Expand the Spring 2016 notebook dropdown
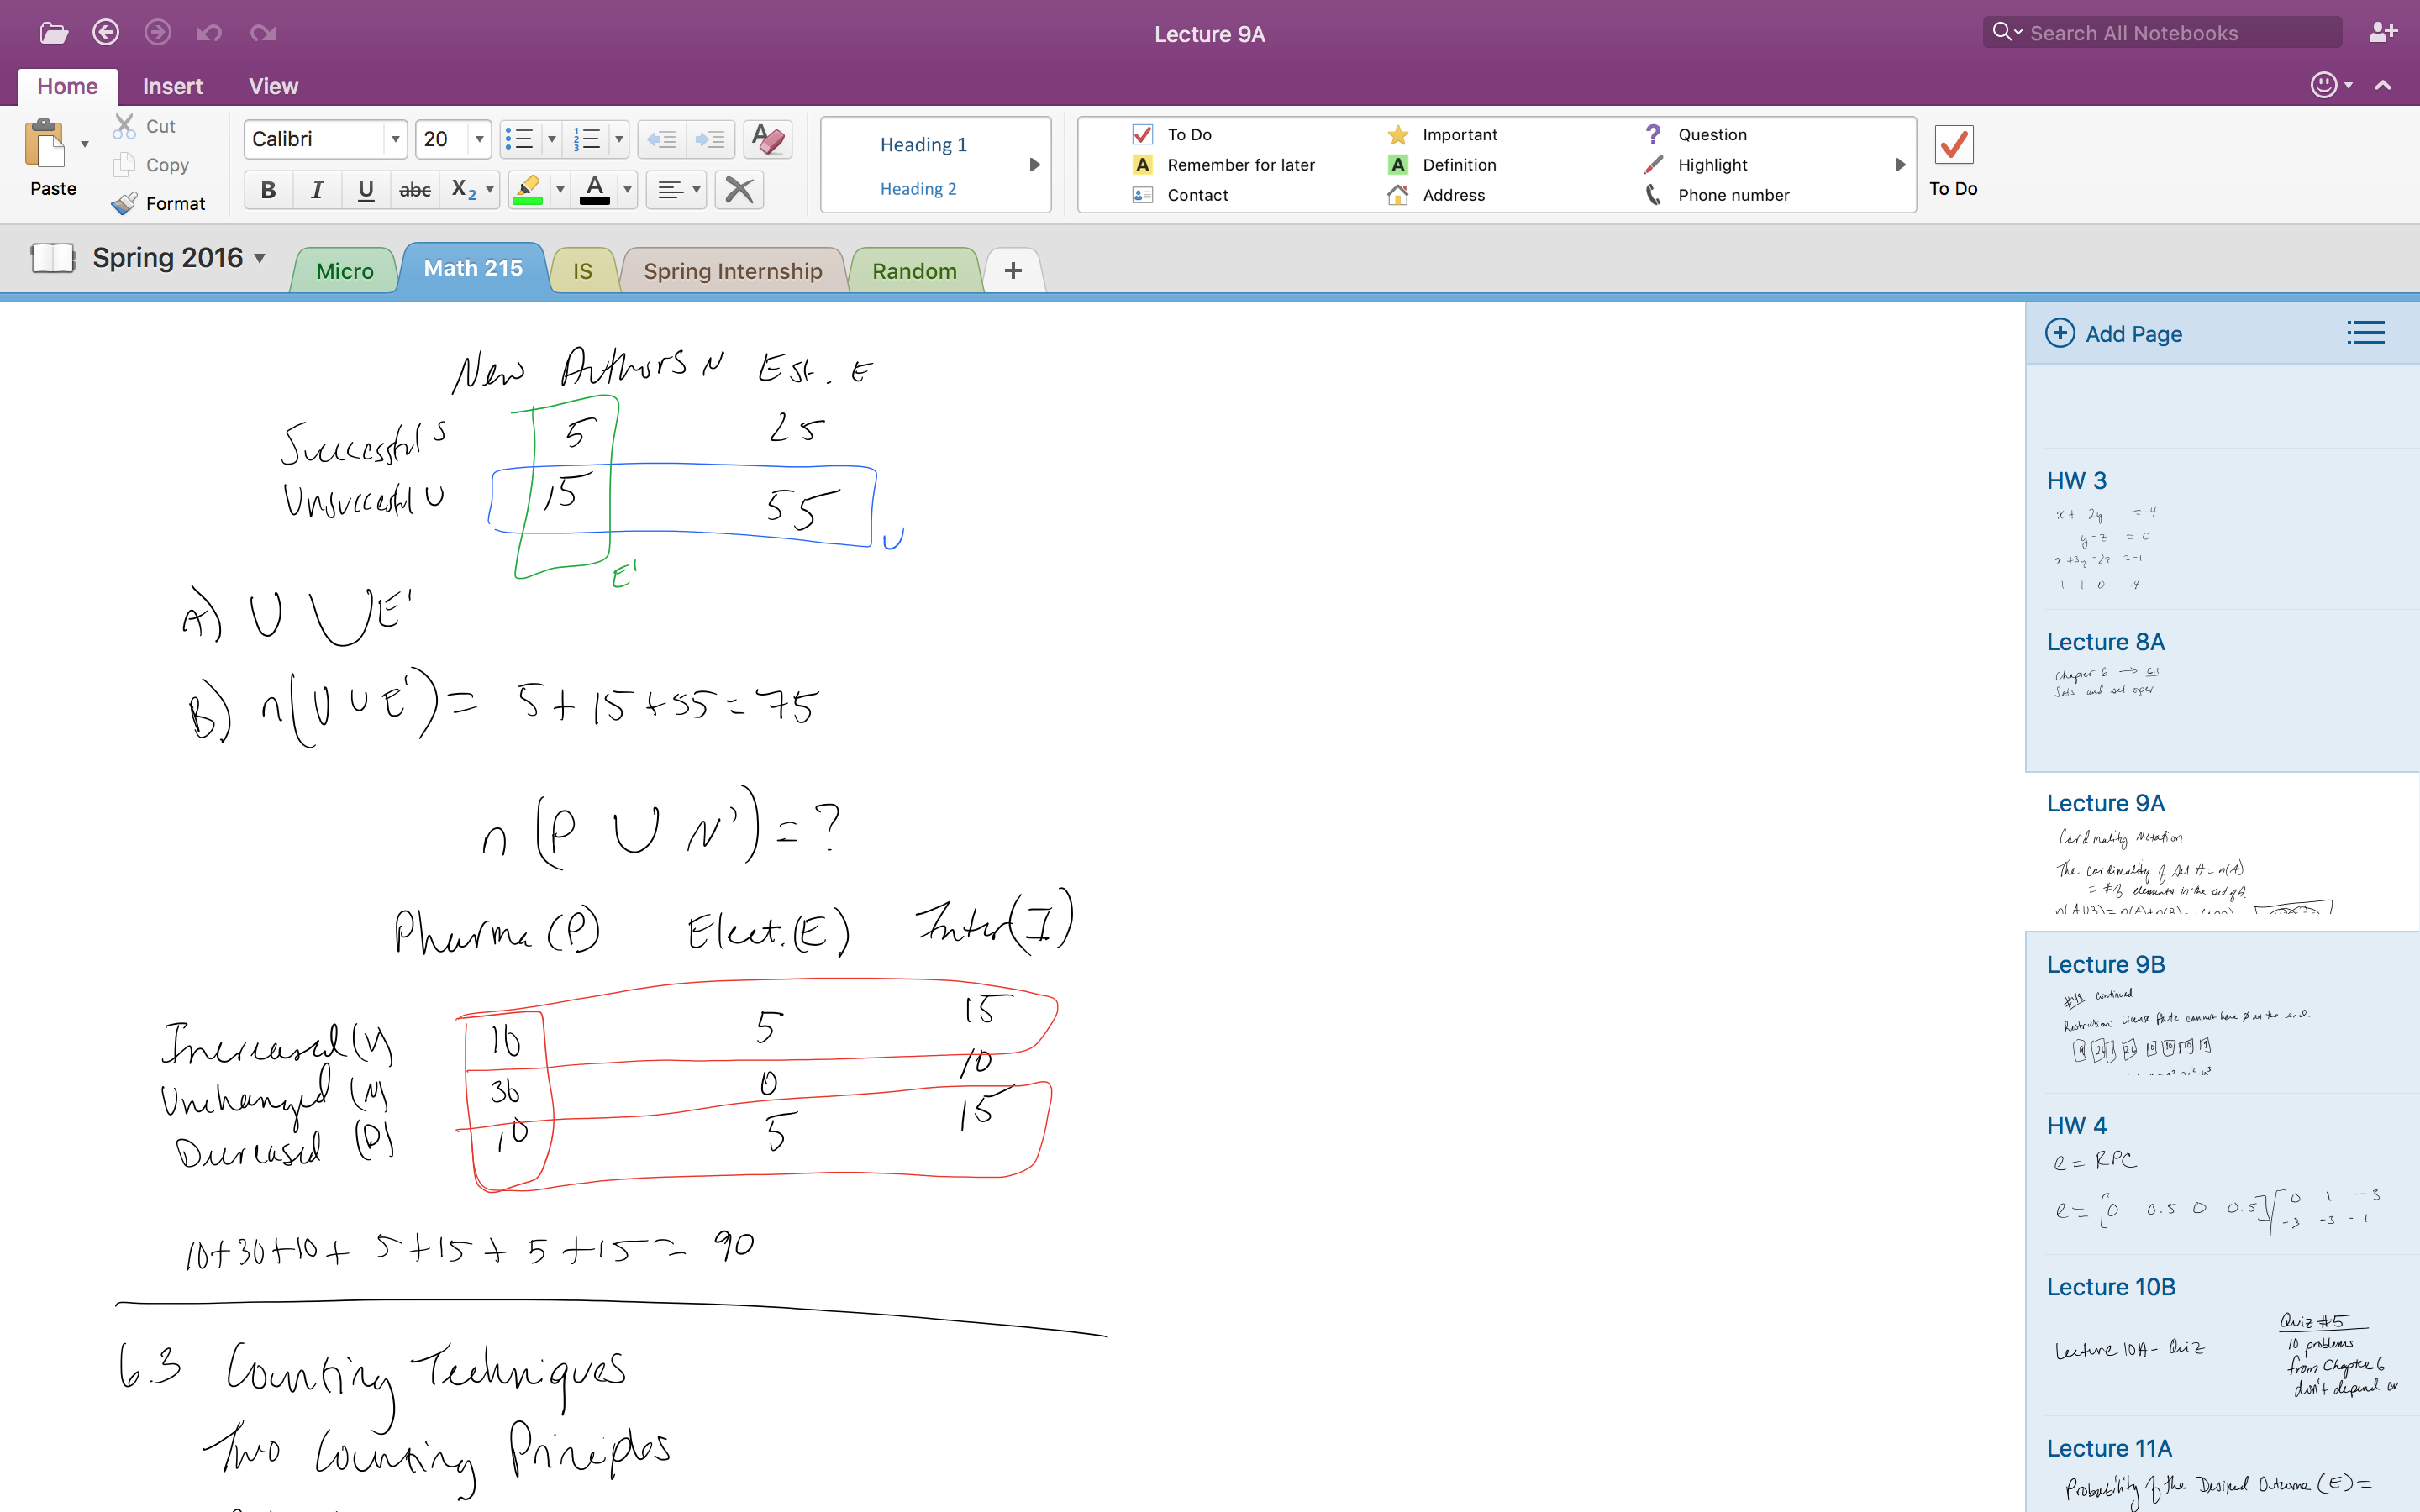The height and width of the screenshot is (1512, 2420). [x=260, y=258]
